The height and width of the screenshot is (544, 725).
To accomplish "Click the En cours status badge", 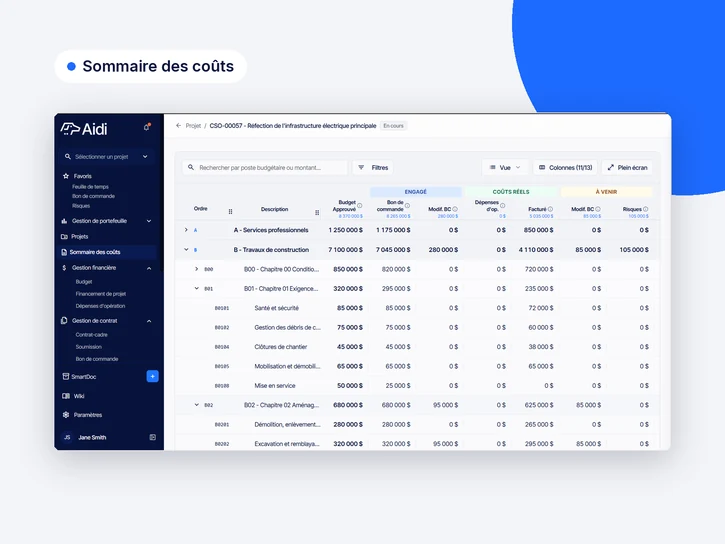I will coord(393,126).
